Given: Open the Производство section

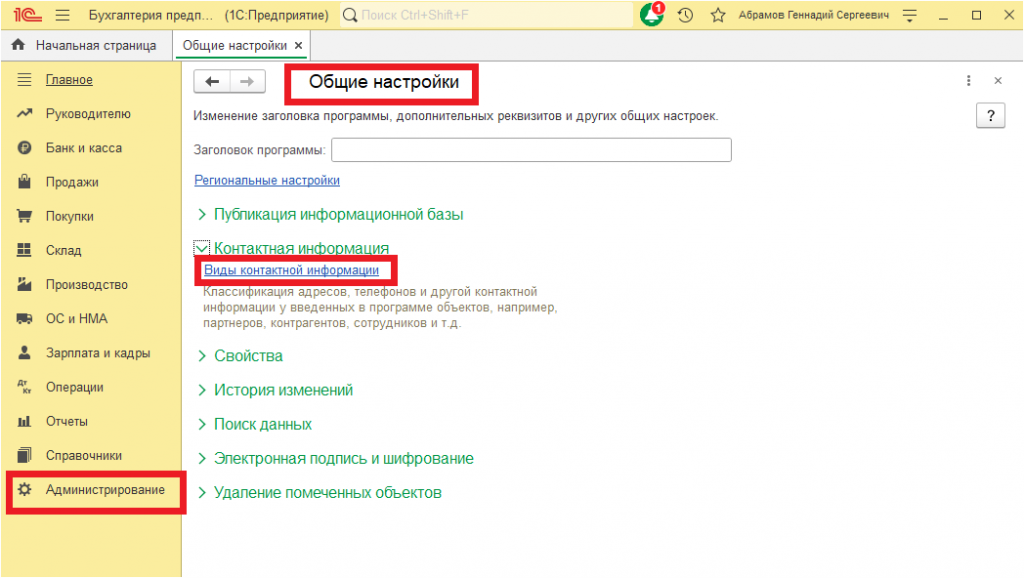Looking at the screenshot, I should tap(87, 285).
